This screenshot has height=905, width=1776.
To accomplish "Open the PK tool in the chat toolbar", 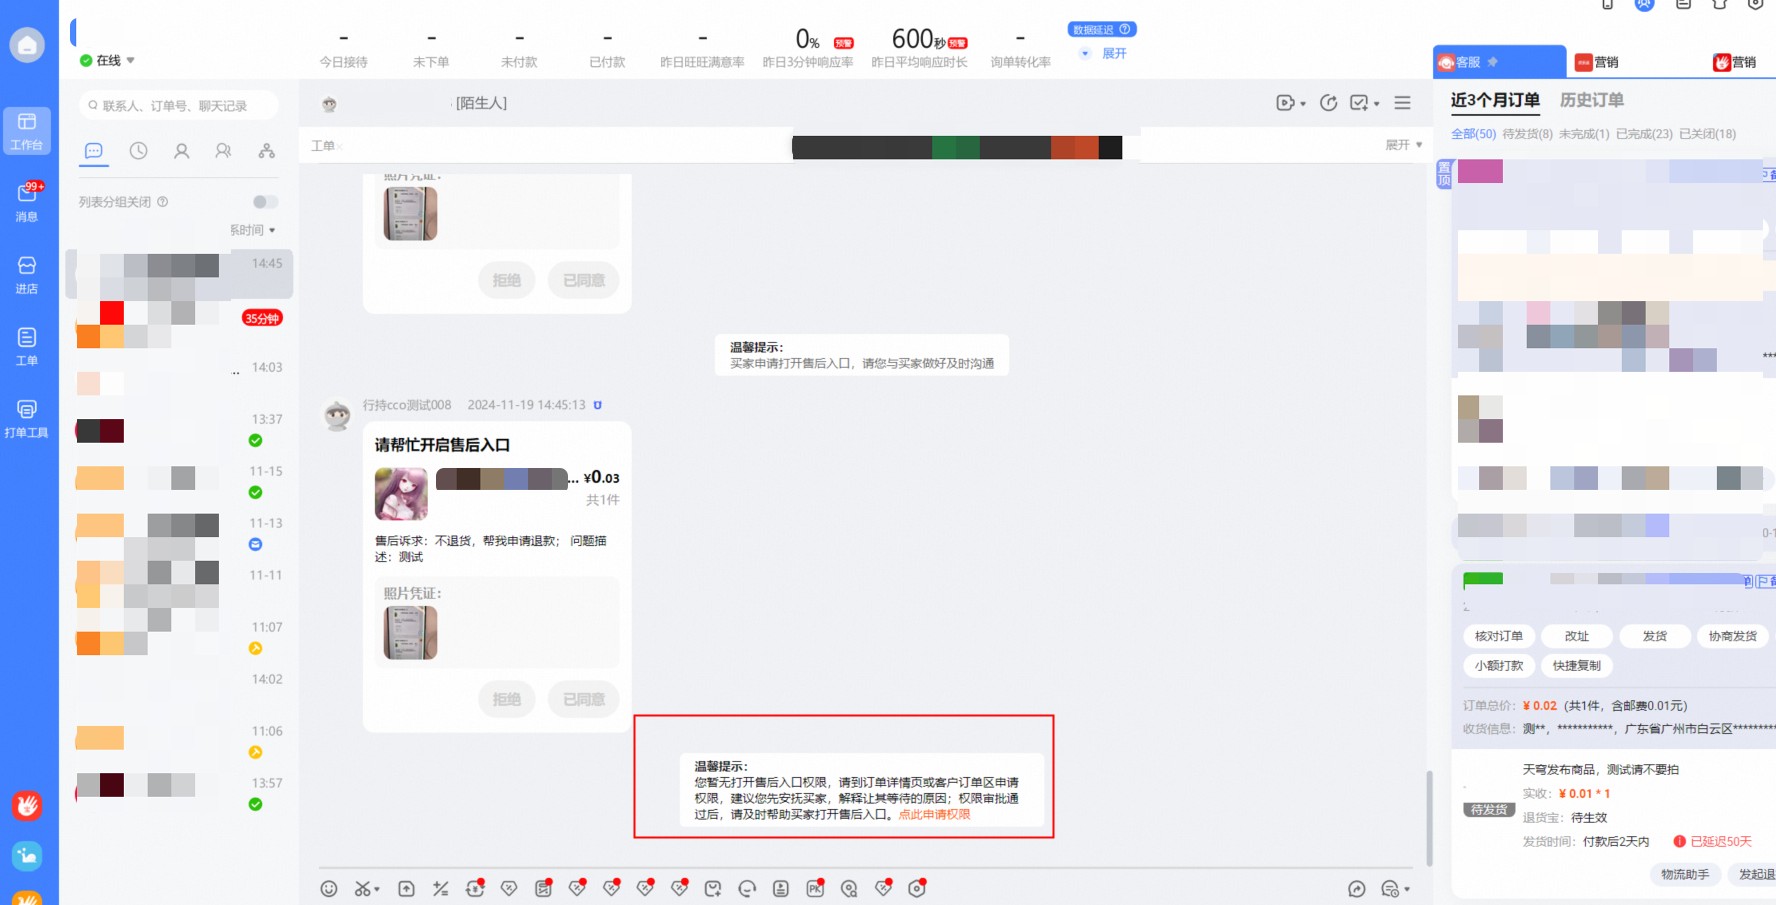I will [x=815, y=888].
